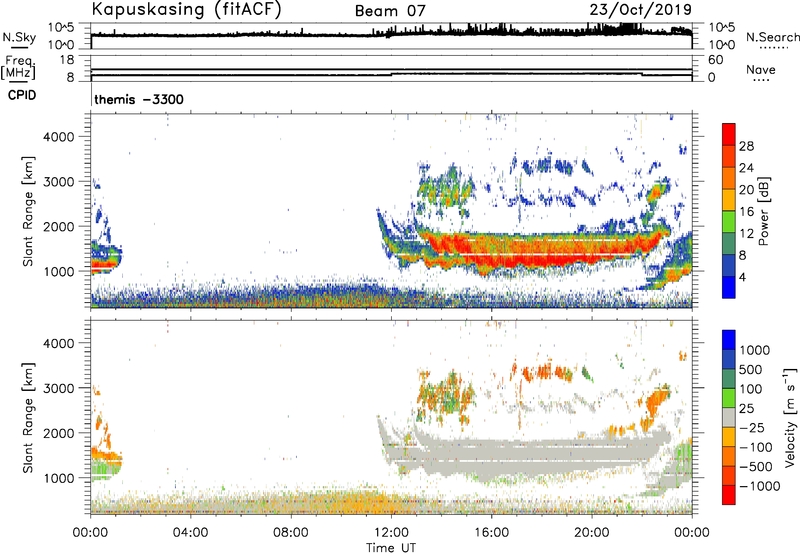800x554 pixels.
Task: Select the CPID row label
Action: (x=22, y=95)
